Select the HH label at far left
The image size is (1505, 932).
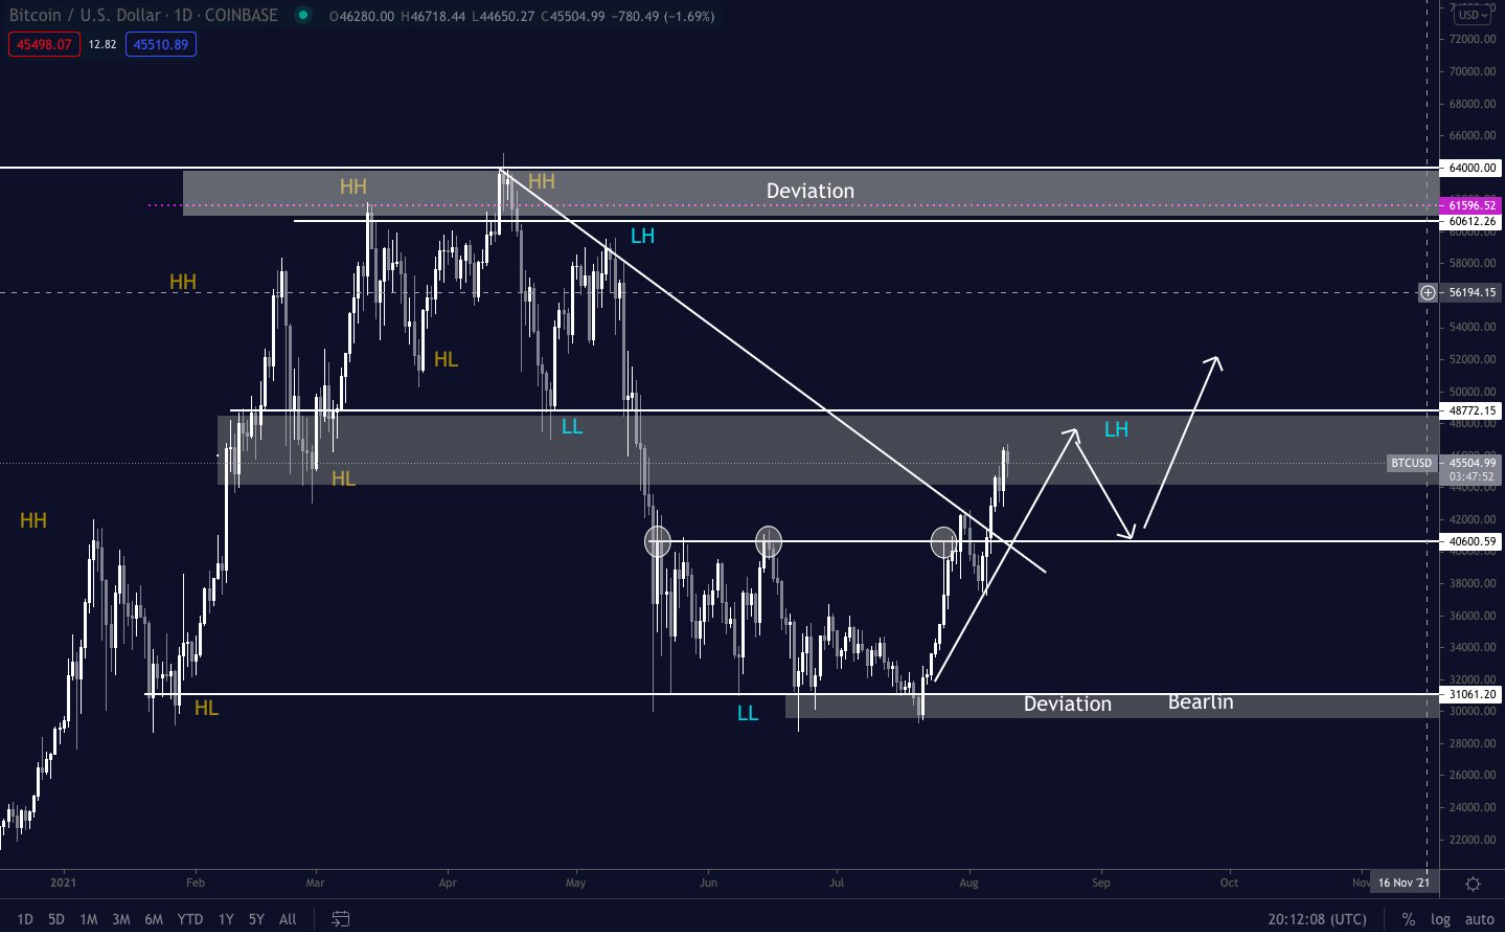pos(33,520)
